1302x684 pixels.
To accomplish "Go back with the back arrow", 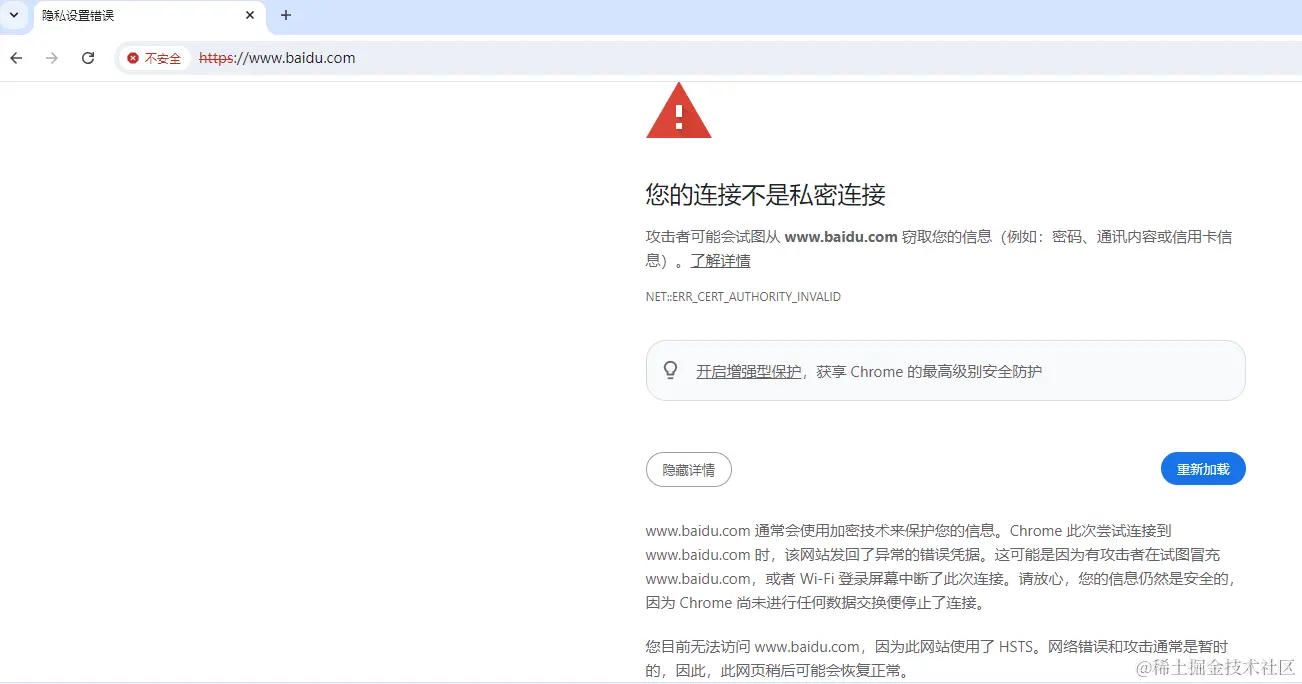I will pos(16,58).
